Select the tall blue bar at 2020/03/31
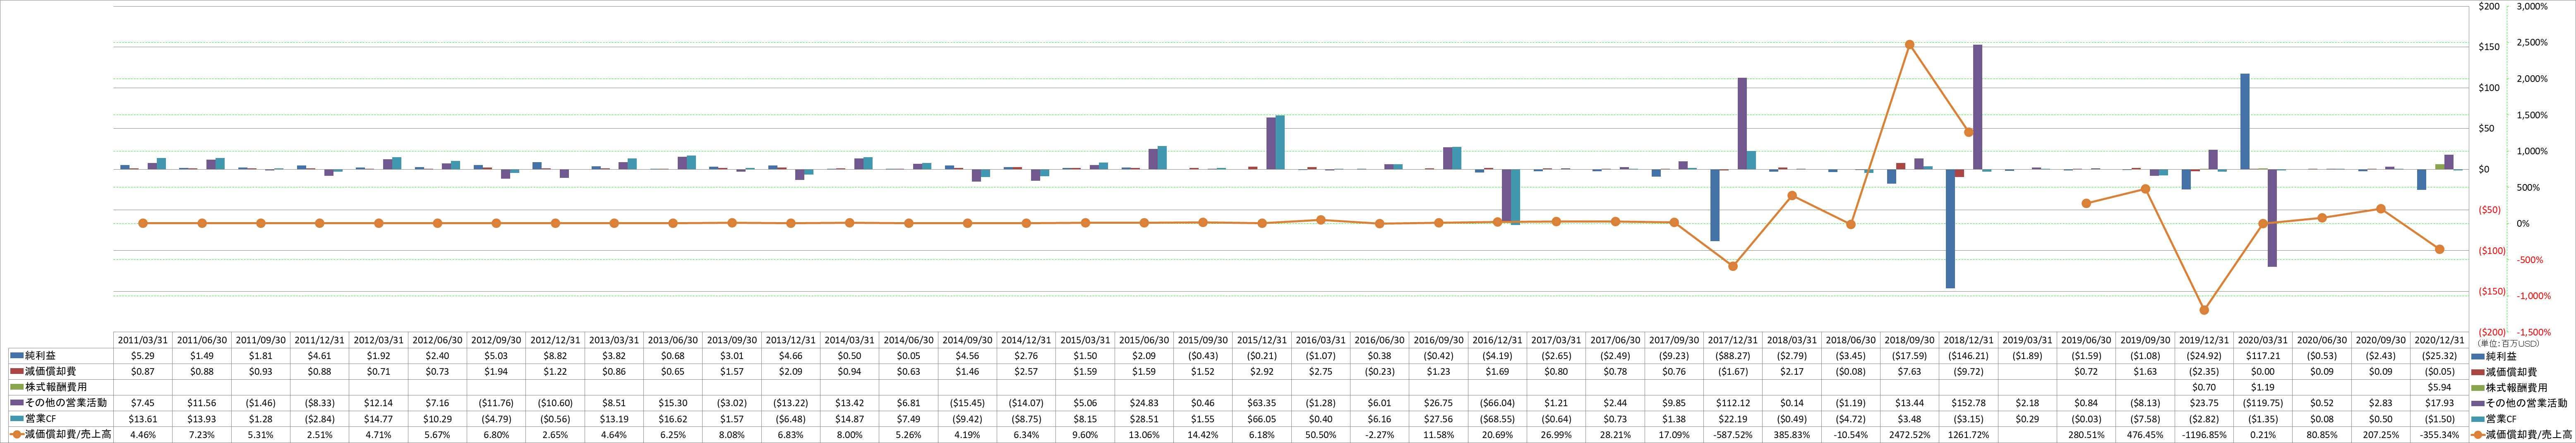2576x443 pixels. [x=2245, y=121]
